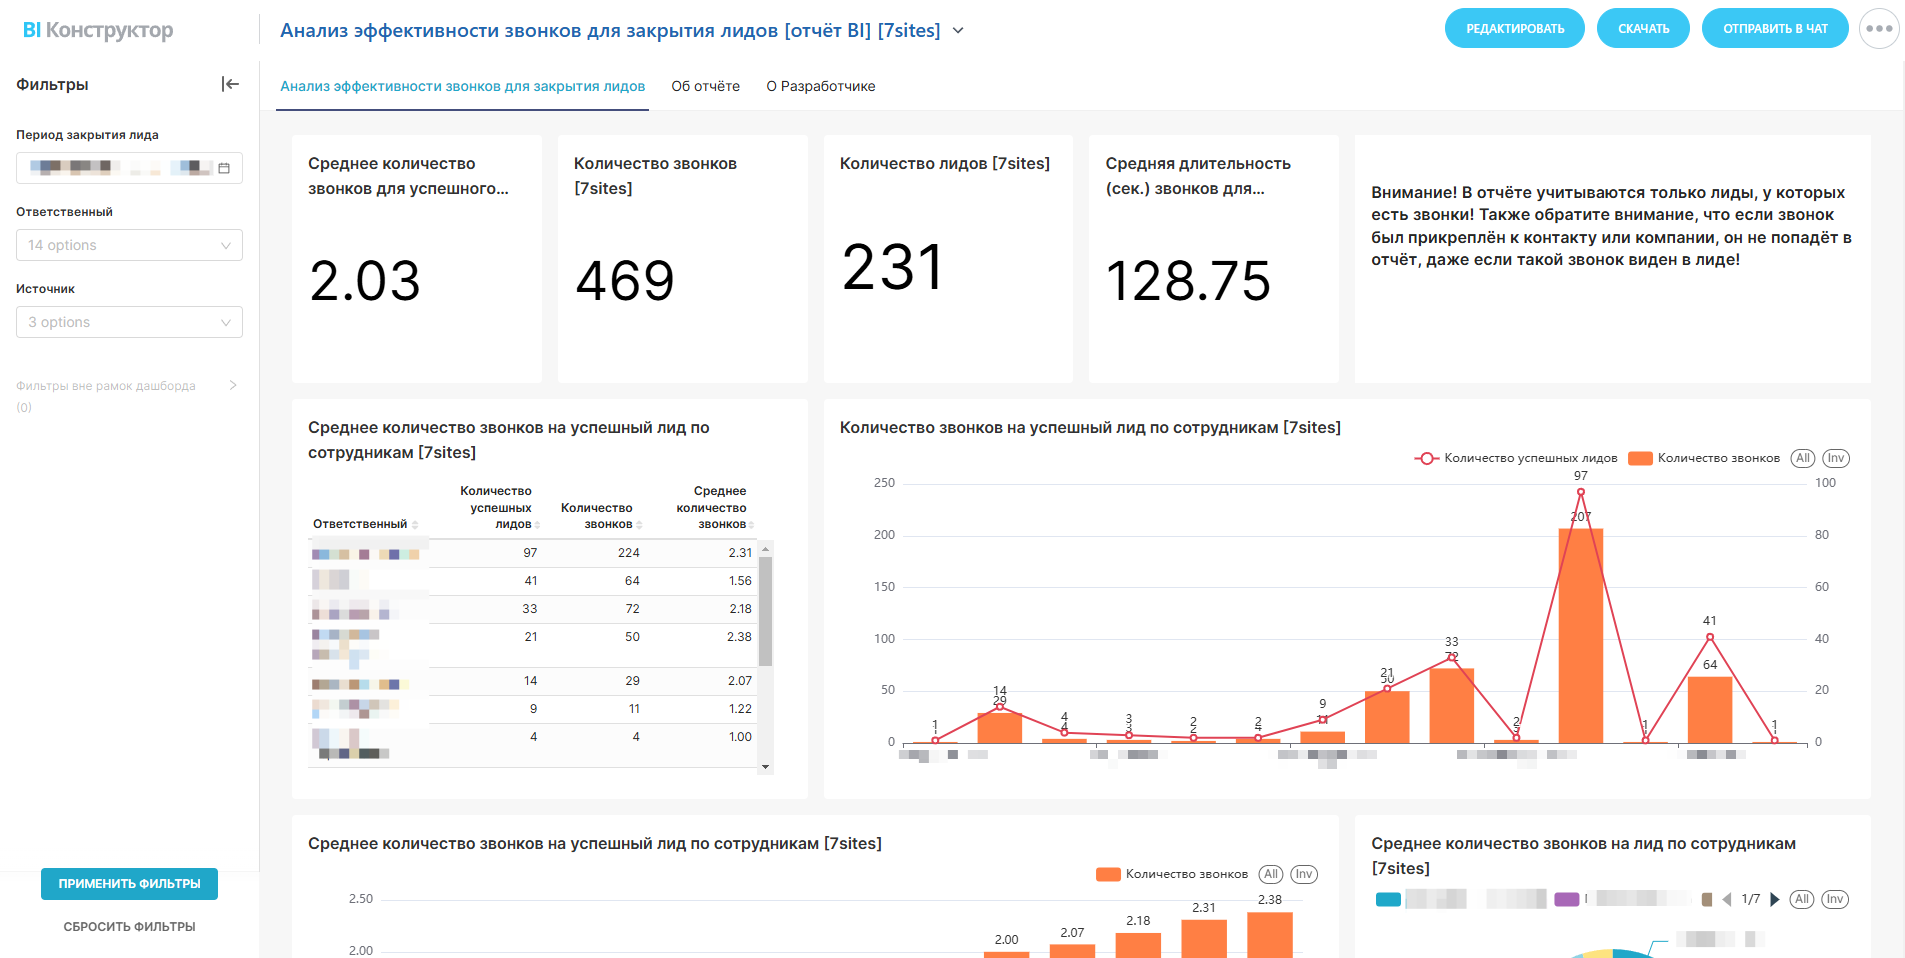Click All next to the 1/7 legend pager
This screenshot has height=958, width=1905.
pyautogui.click(x=1802, y=899)
